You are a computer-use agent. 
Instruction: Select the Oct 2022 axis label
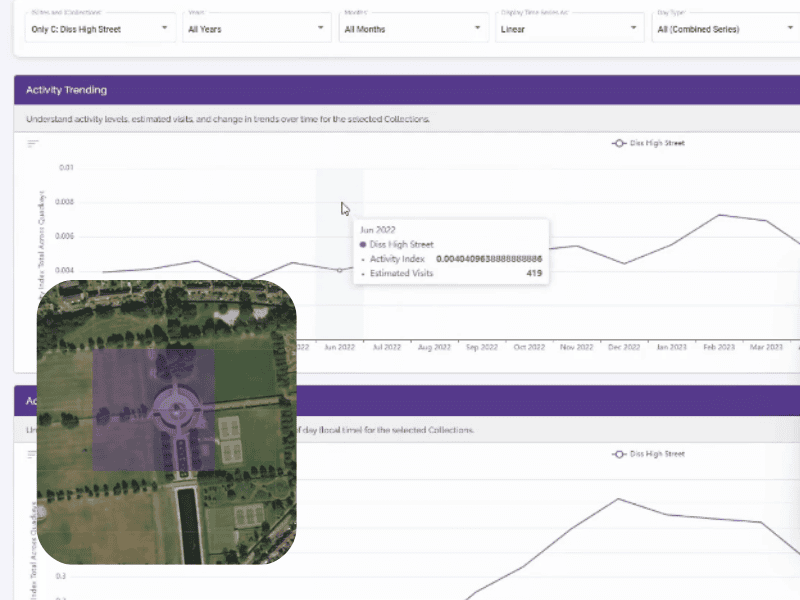pos(529,348)
